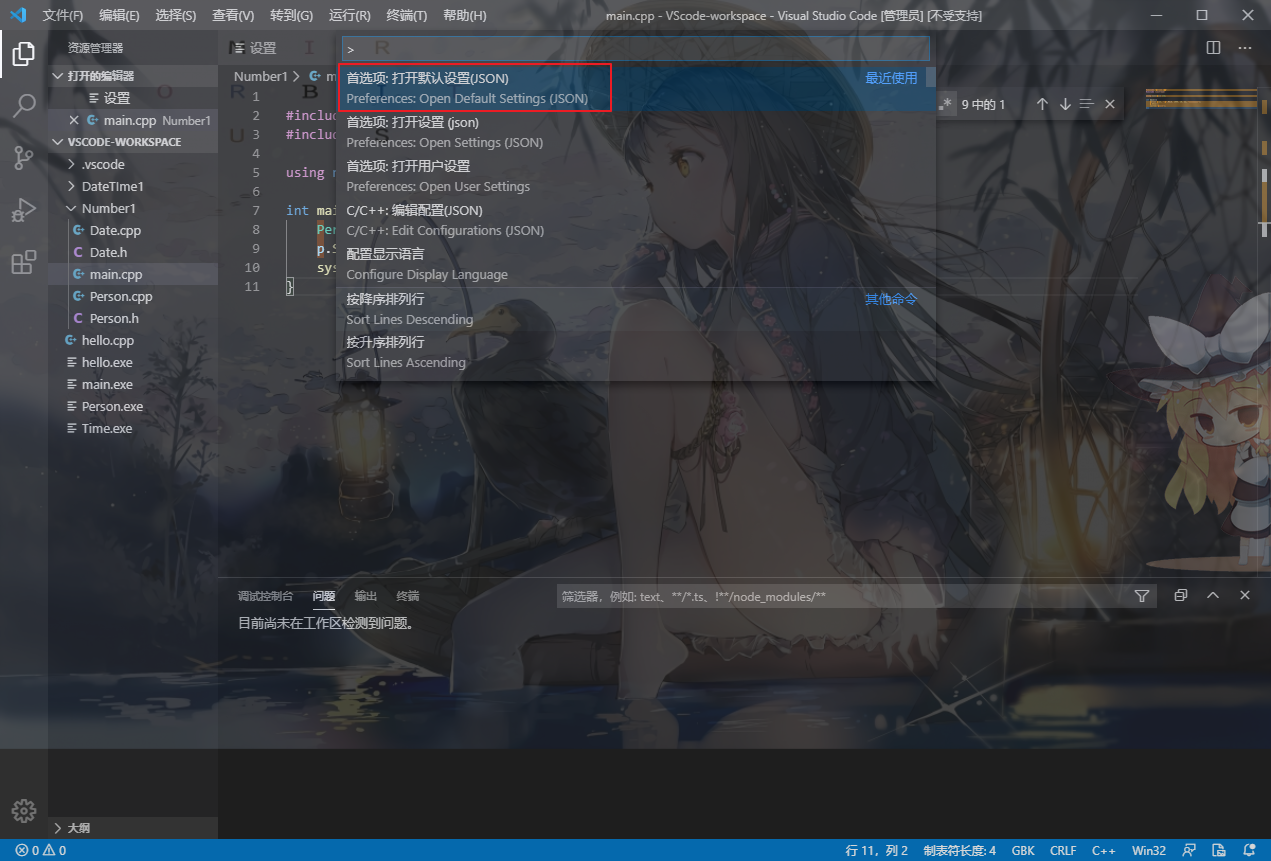Close the find widget
Screen dimensions: 1271x861
click(x=1109, y=104)
